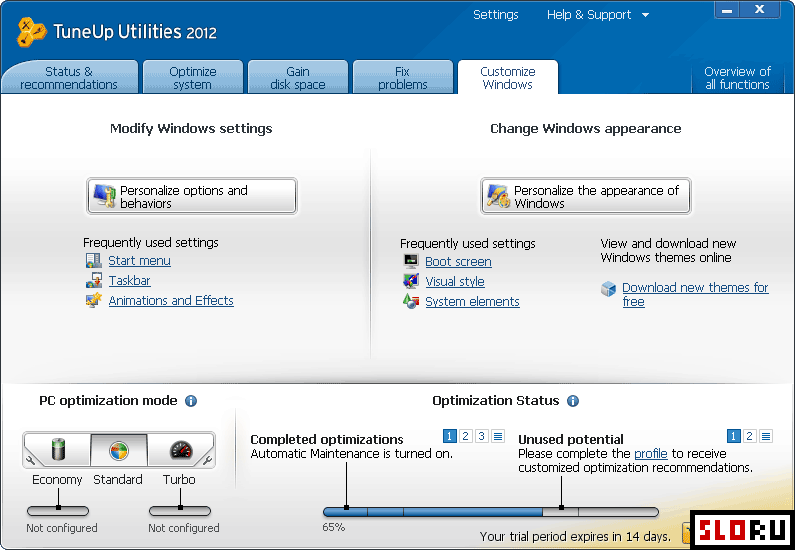The width and height of the screenshot is (795, 550).
Task: Open Optimization Status info icon
Action: point(573,401)
